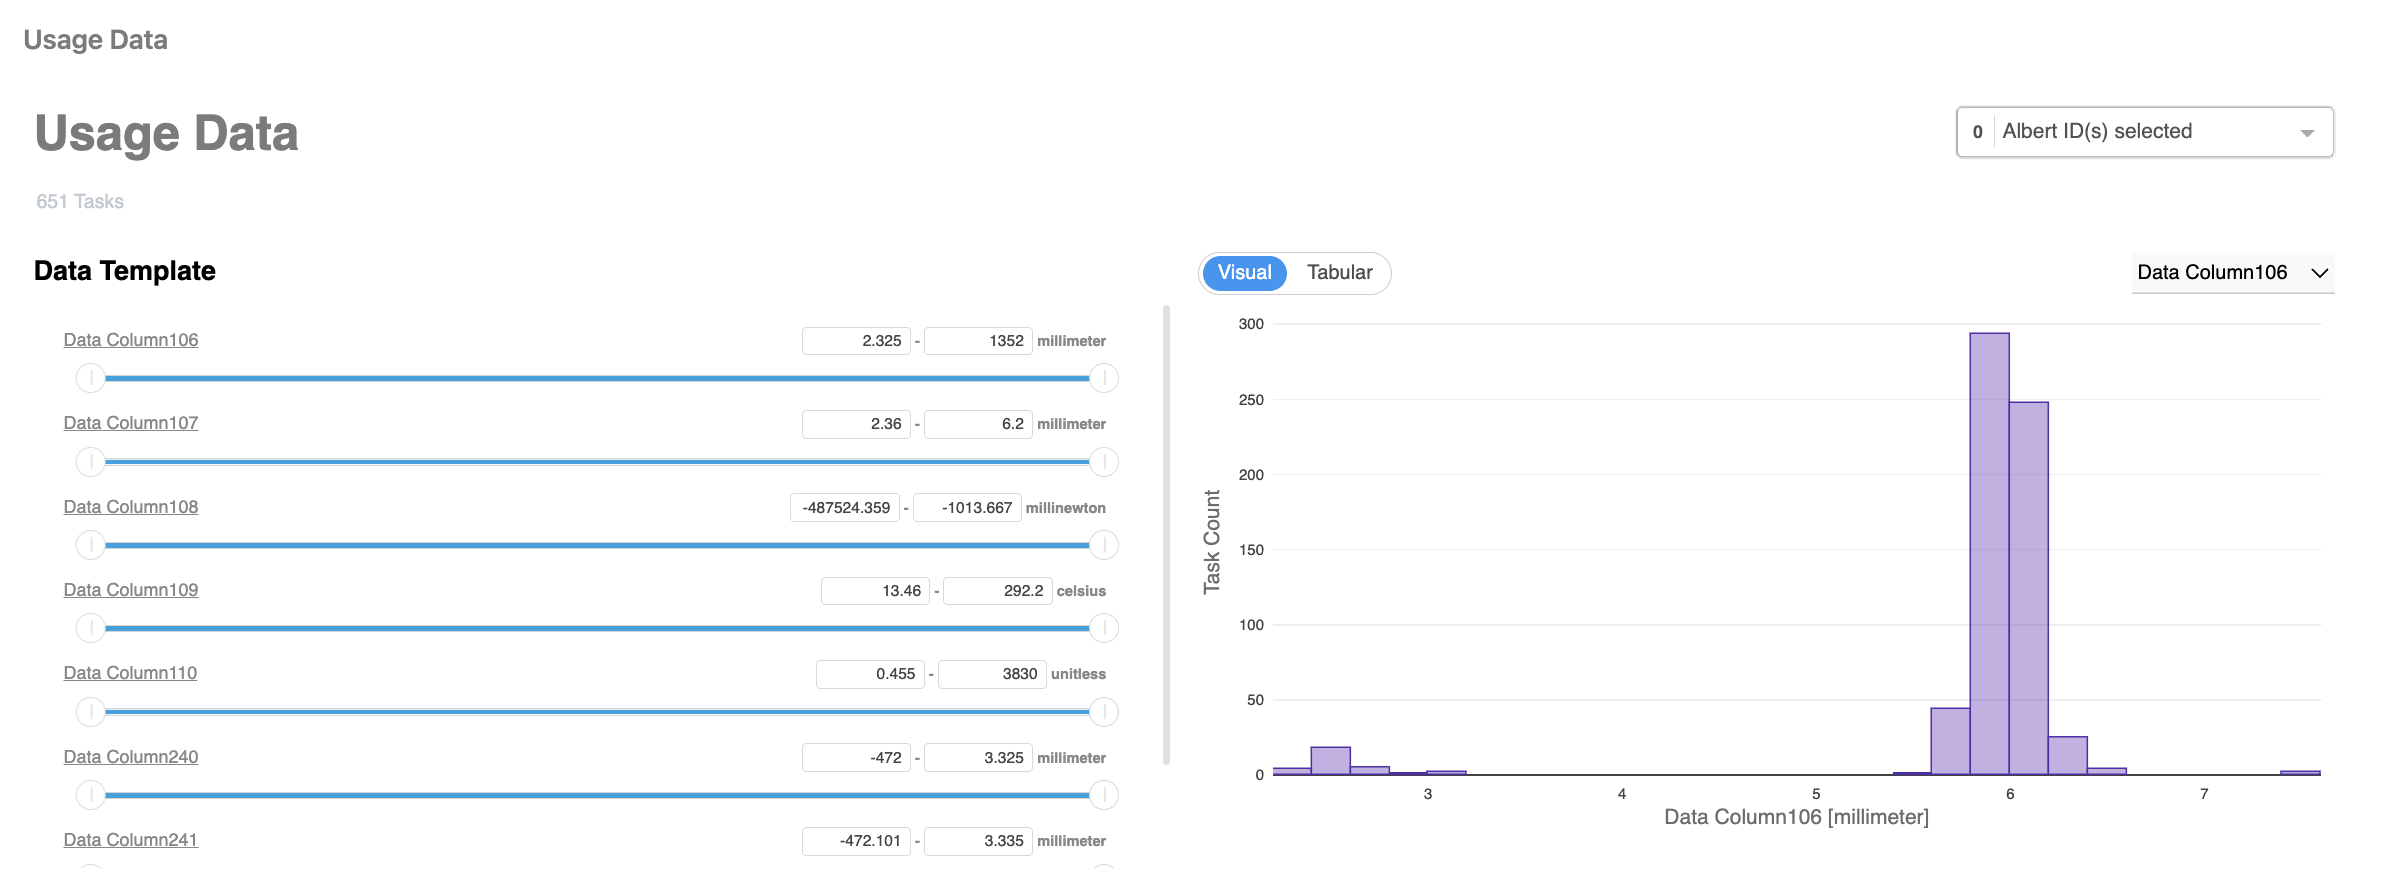Select the Visual view toggle

click(x=1244, y=273)
